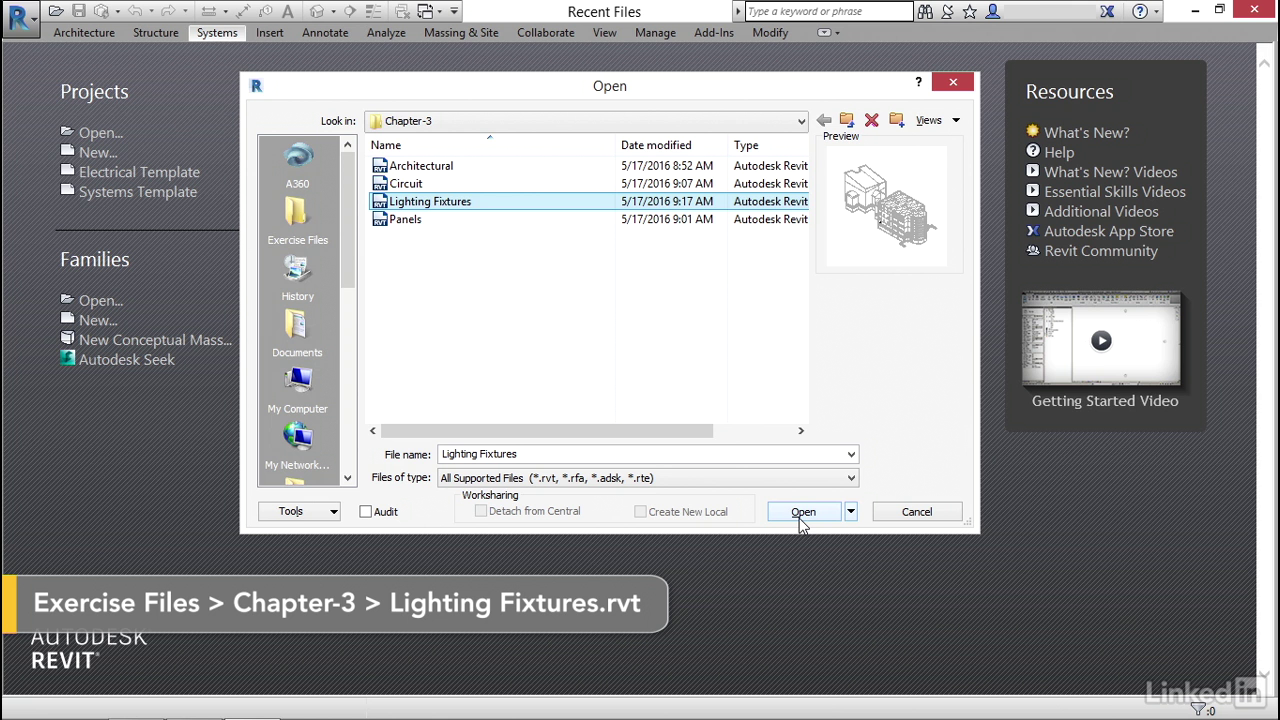
Task: Switch to the Structure ribbon tab
Action: (x=156, y=33)
